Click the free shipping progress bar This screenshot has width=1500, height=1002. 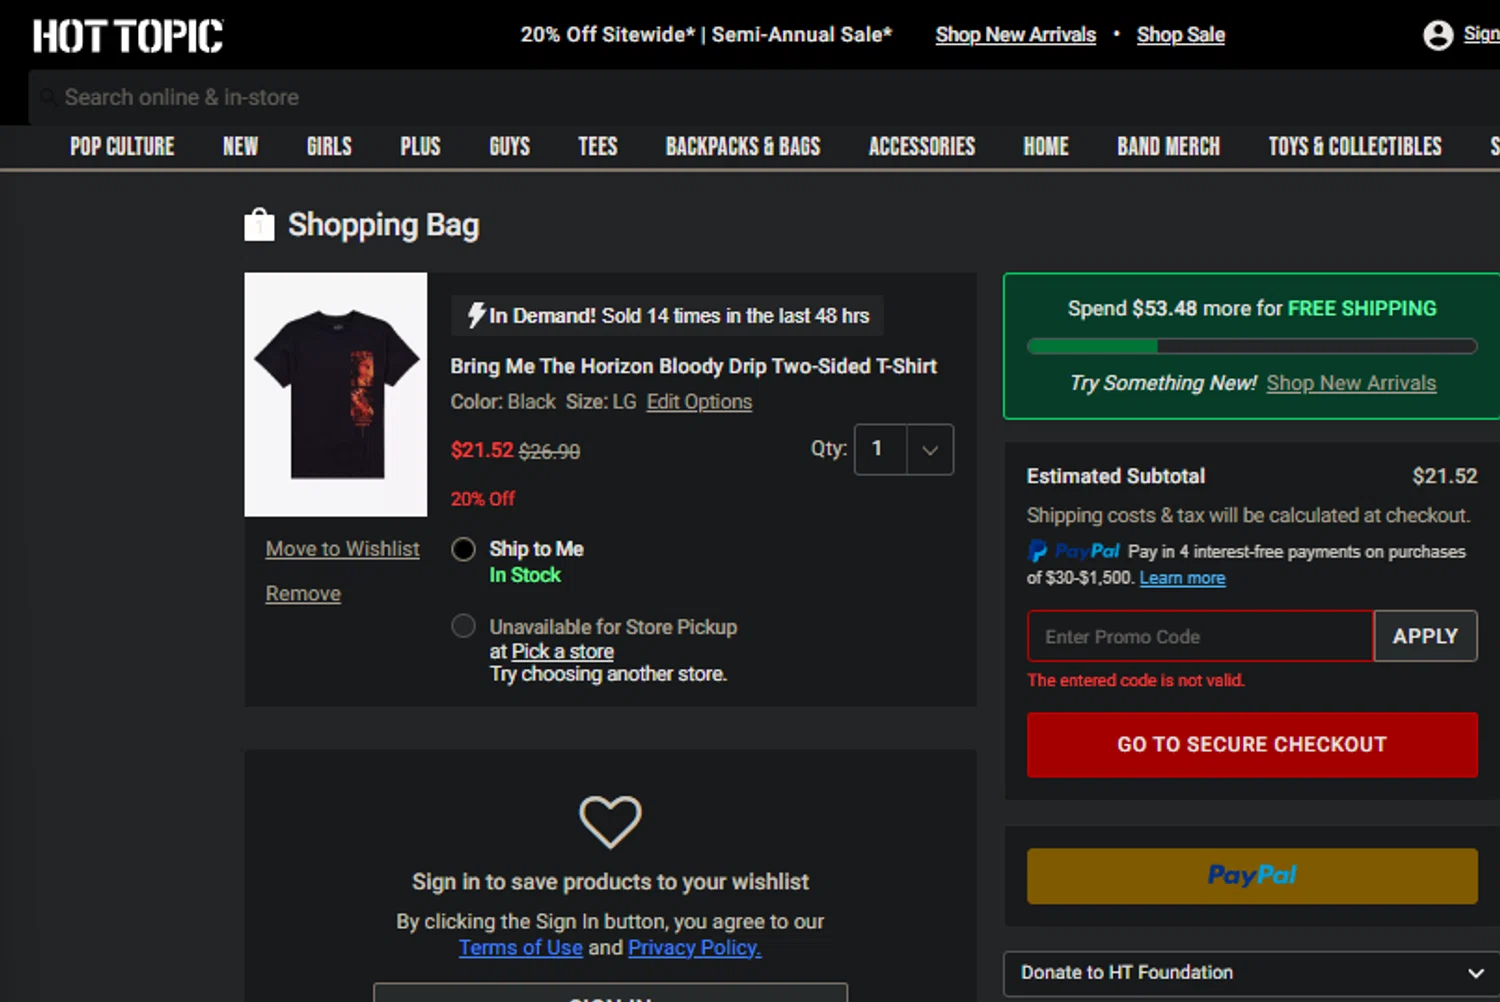(x=1252, y=346)
